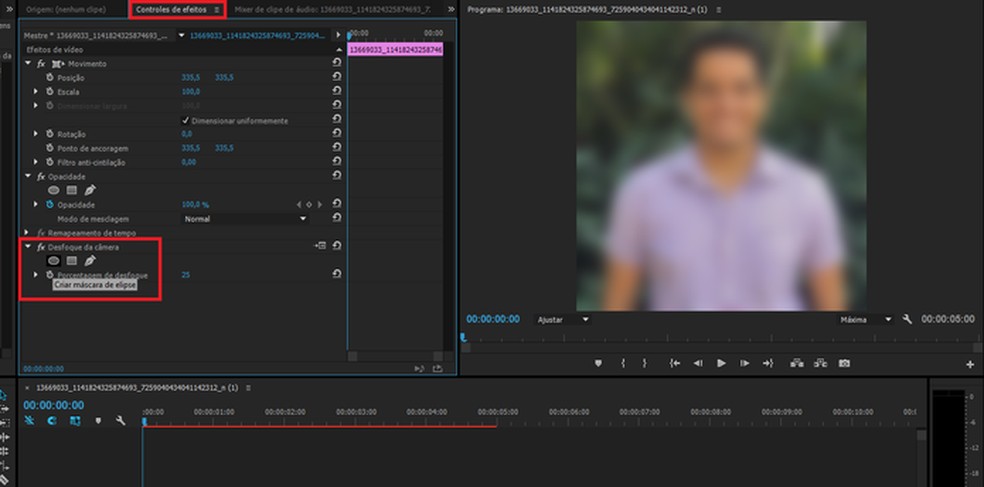Viewport: 984px width, 487px height.
Task: Add a marker in the Program monitor
Action: pos(599,363)
